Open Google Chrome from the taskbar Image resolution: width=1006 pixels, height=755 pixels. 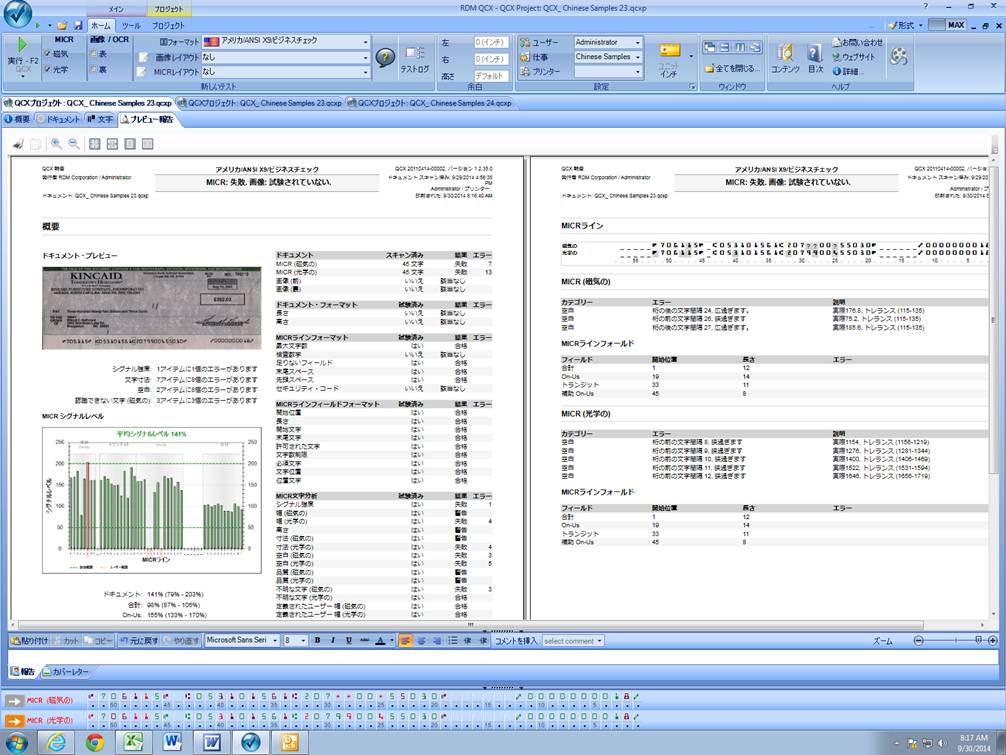(x=94, y=741)
